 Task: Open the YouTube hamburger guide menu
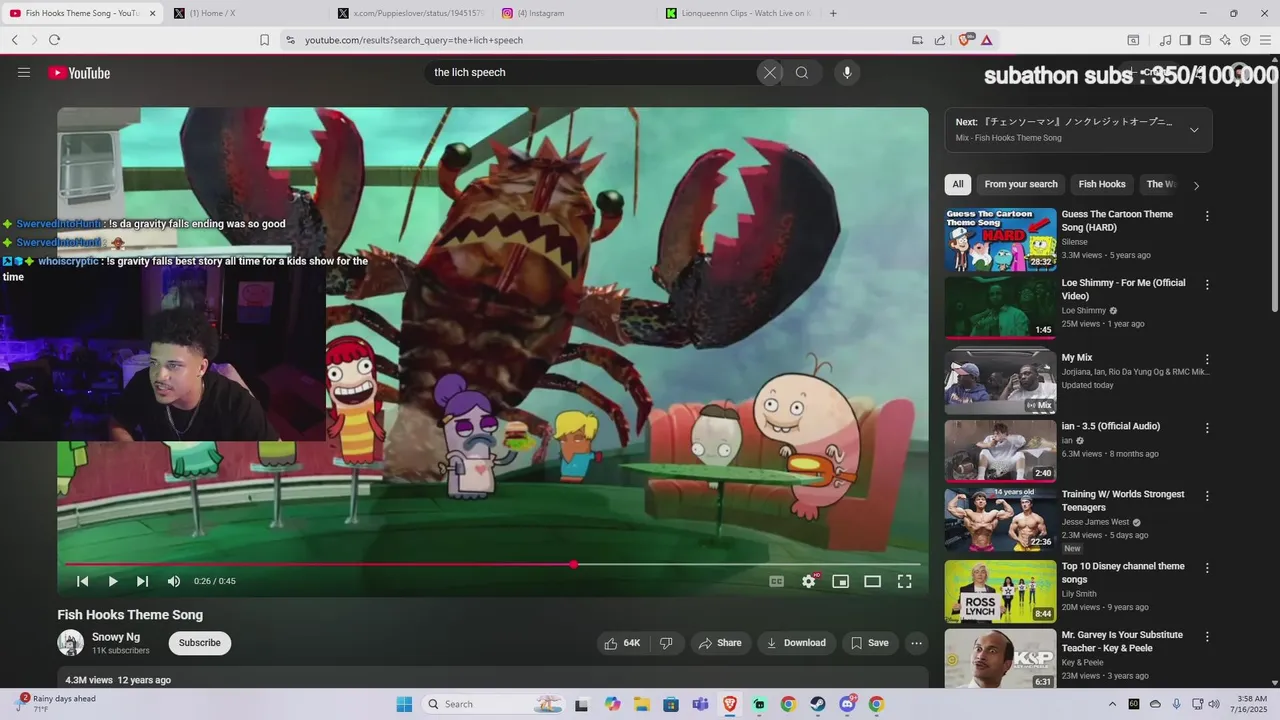click(24, 73)
